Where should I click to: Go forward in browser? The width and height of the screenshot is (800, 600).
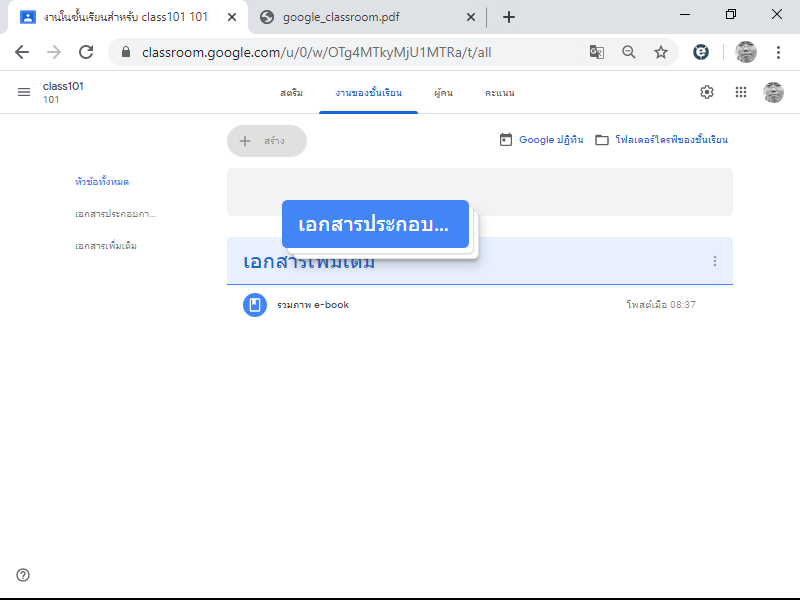(54, 52)
